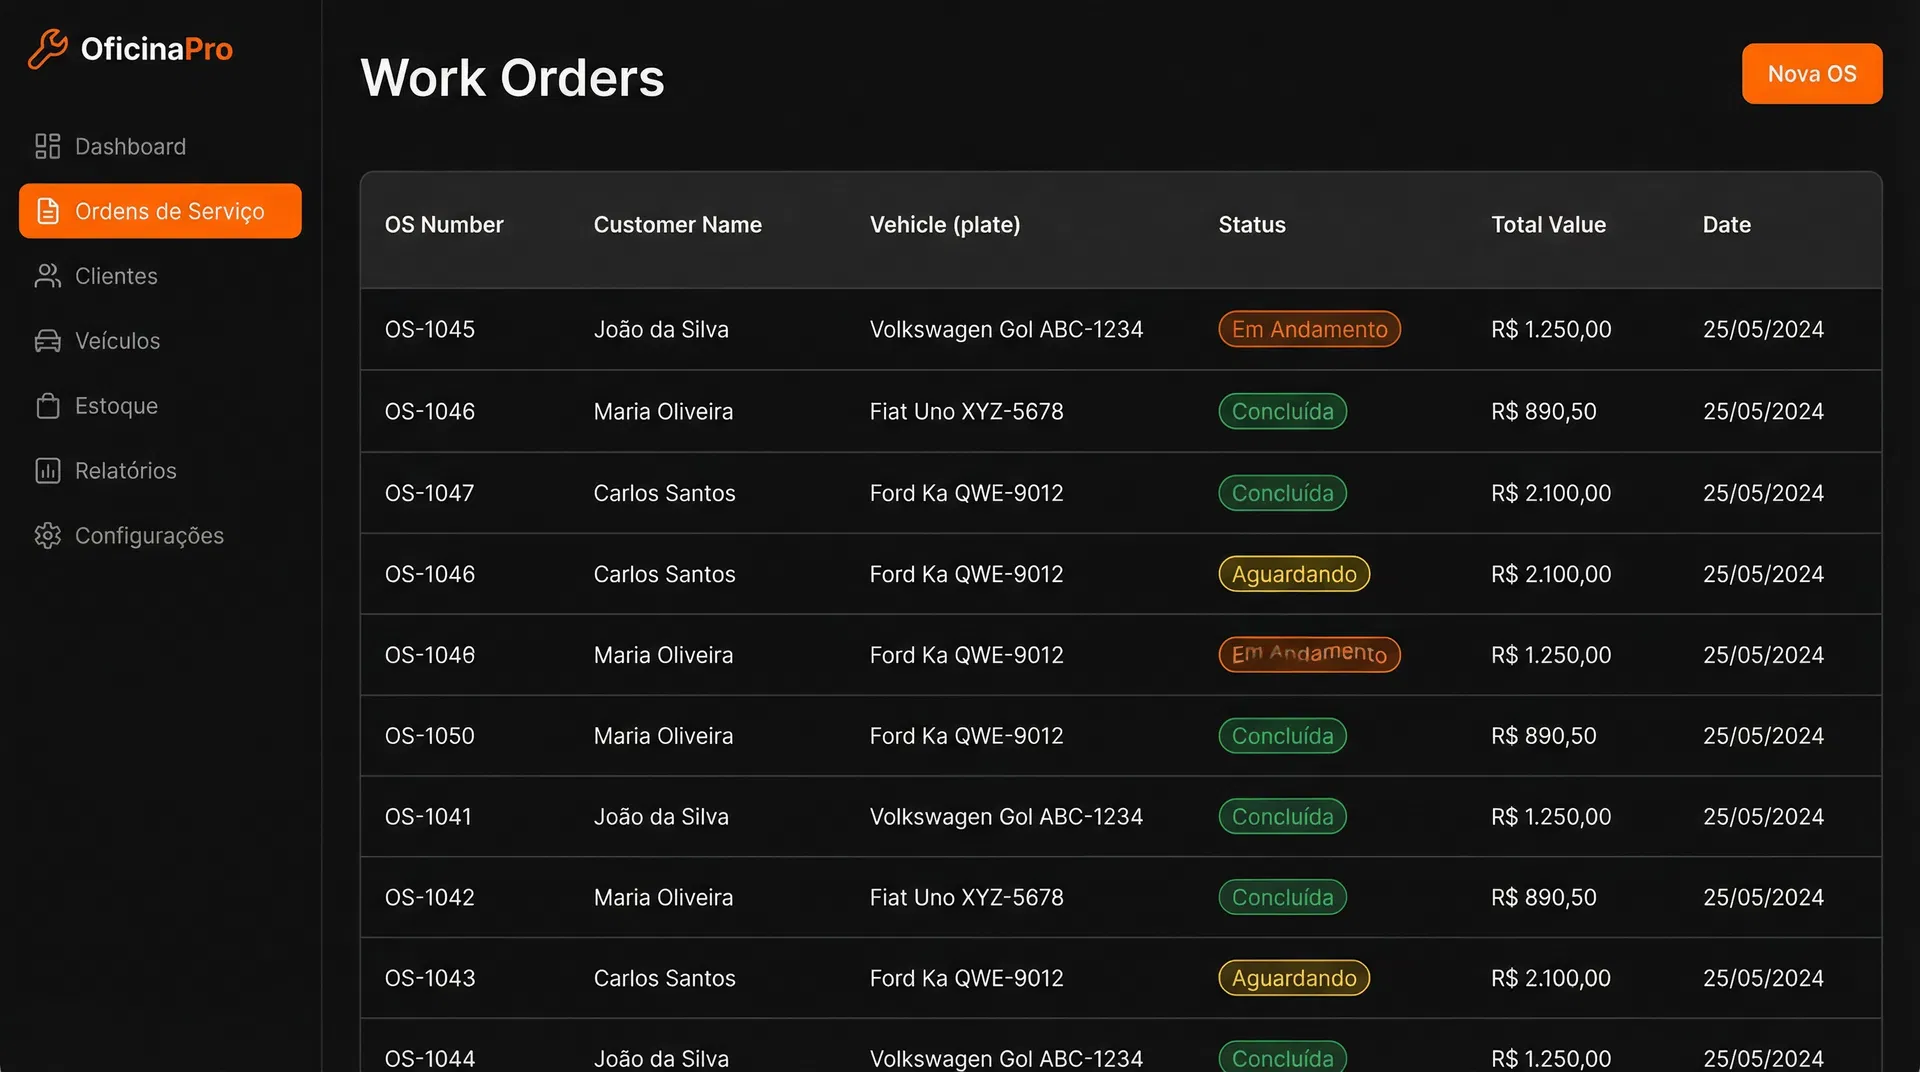
Task: Open the Clientes menu item
Action: (x=116, y=276)
